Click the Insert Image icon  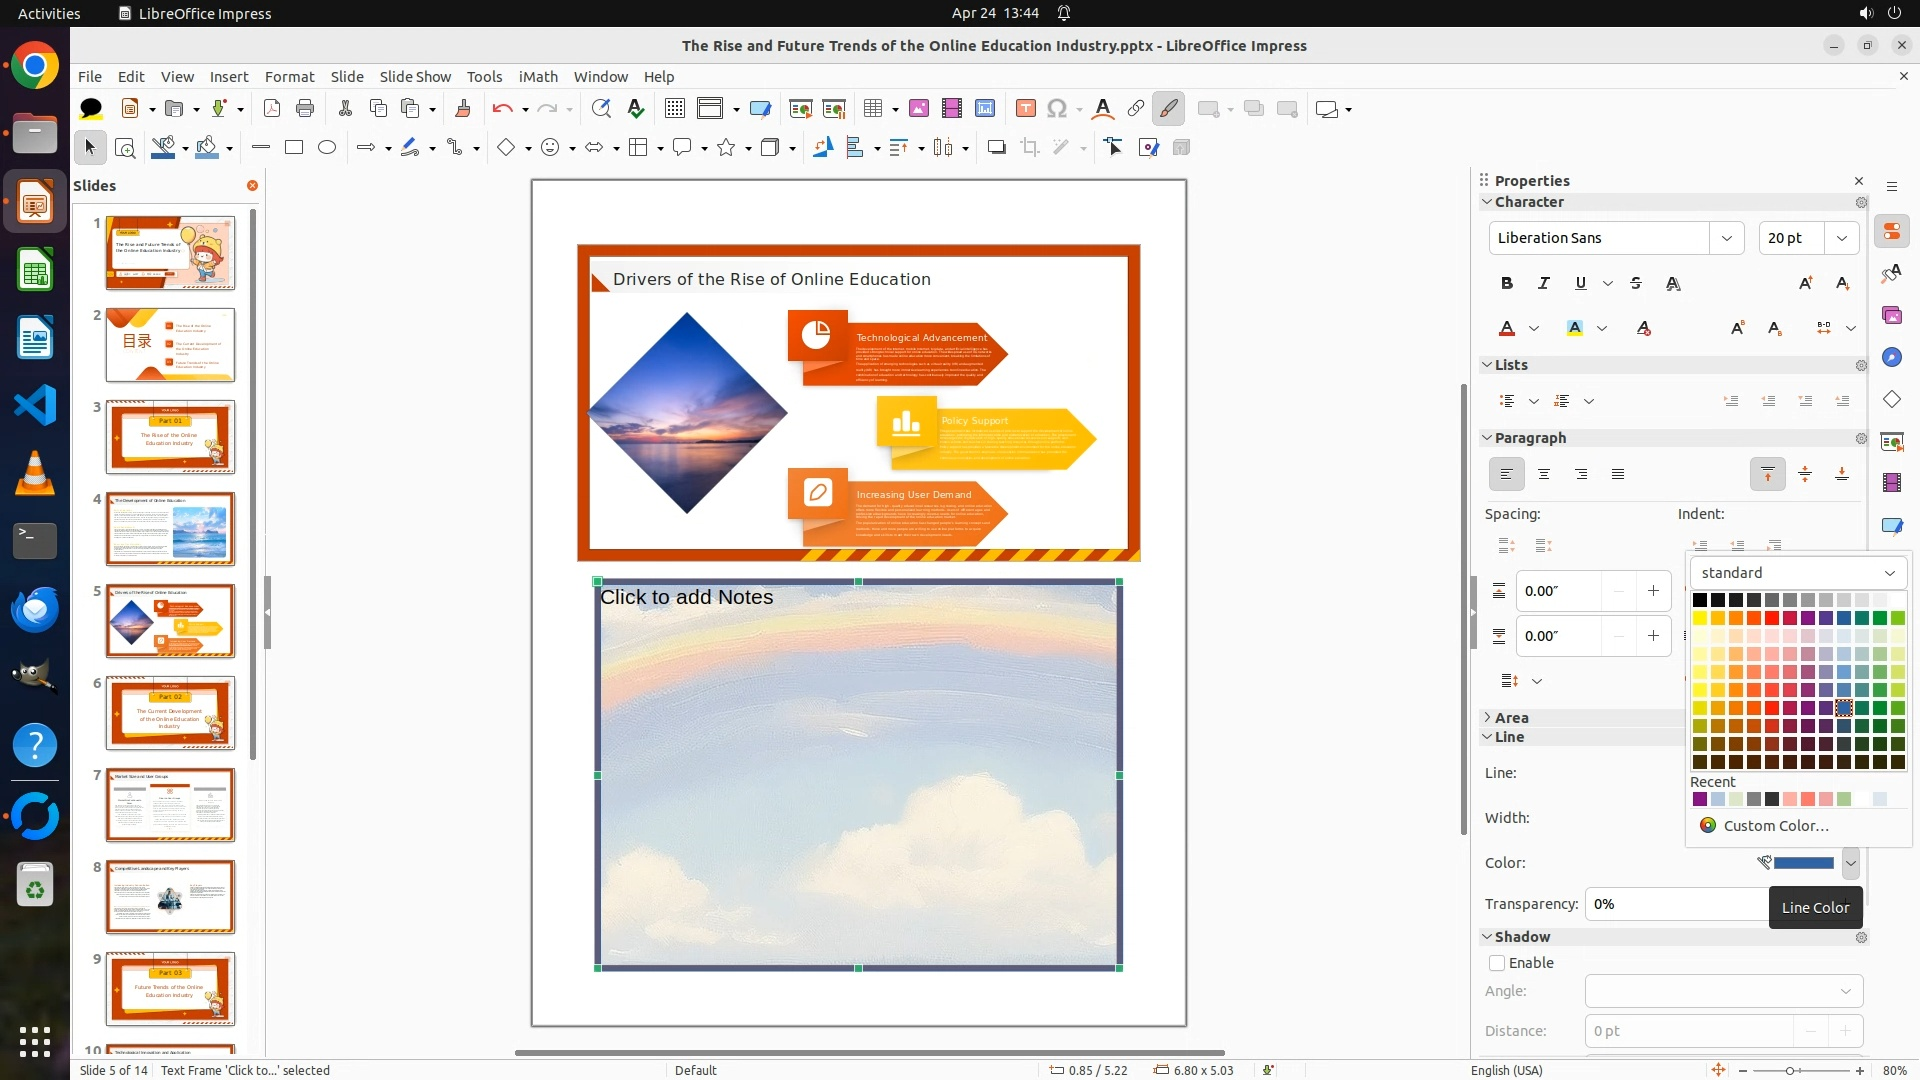coord(919,109)
